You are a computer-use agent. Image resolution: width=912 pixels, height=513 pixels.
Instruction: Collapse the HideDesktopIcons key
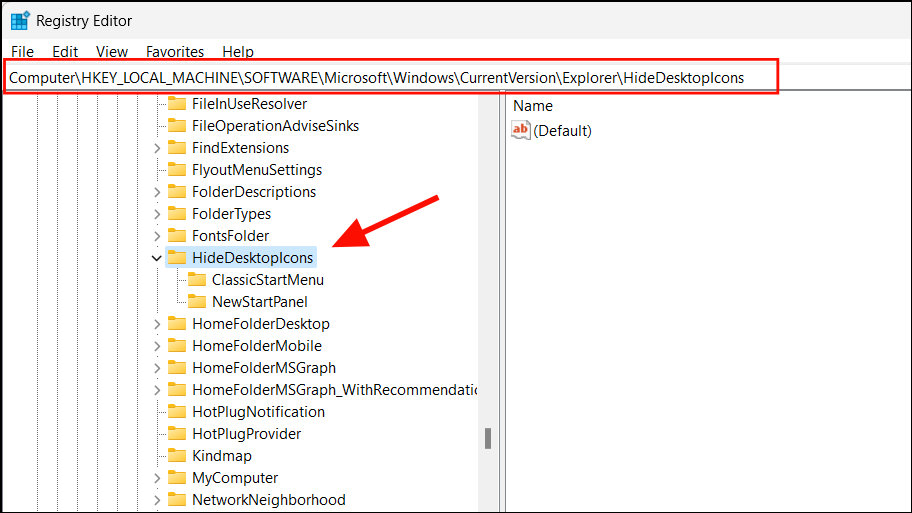point(156,258)
